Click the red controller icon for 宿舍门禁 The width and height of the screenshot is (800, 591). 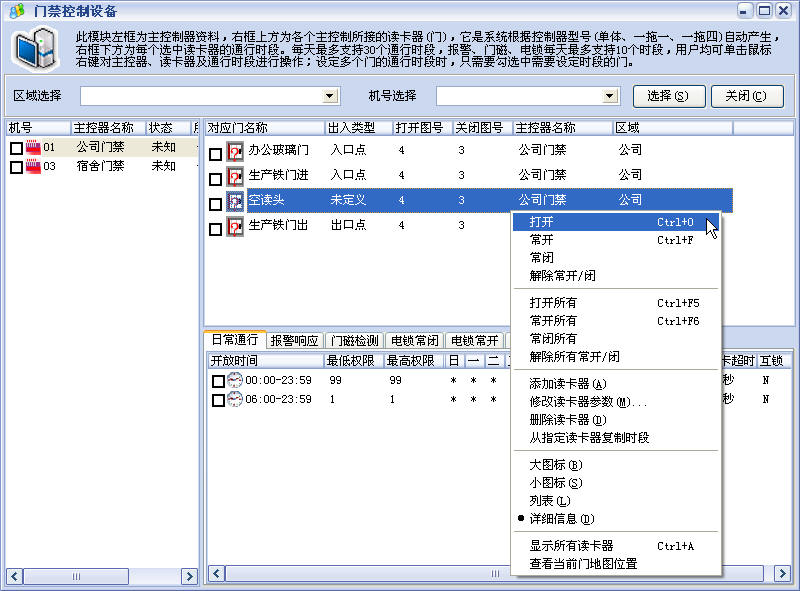[x=32, y=166]
